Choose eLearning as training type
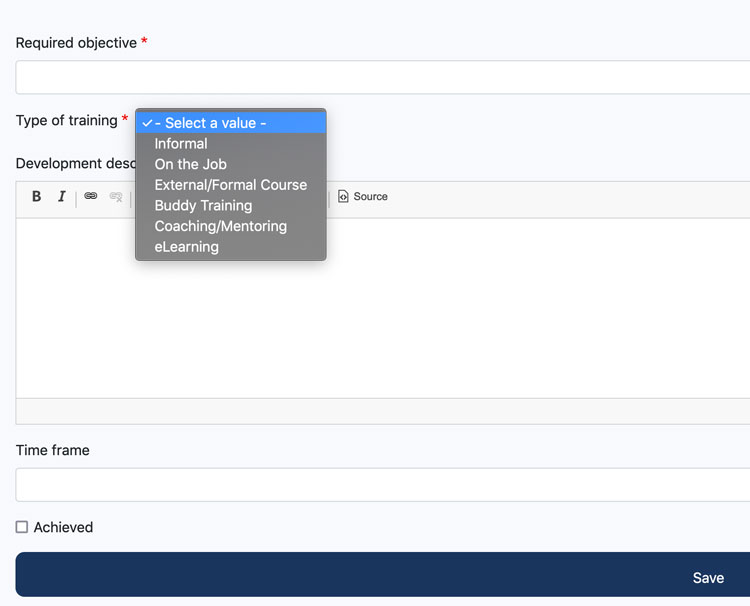The height and width of the screenshot is (606, 750). [186, 247]
